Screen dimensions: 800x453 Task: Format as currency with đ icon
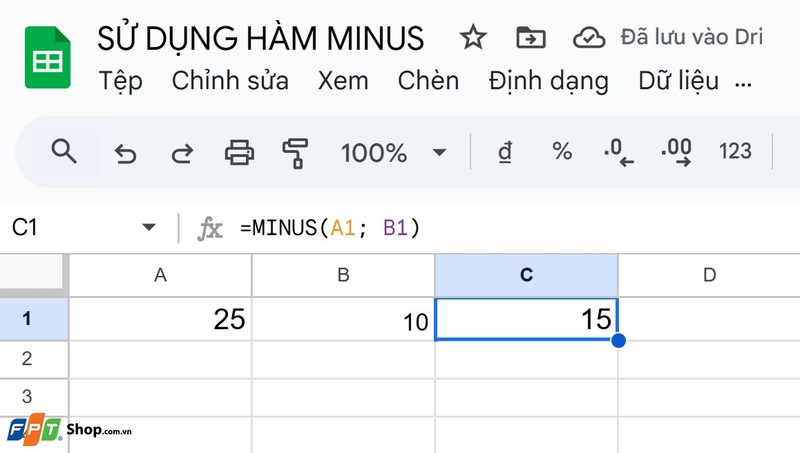(x=505, y=152)
